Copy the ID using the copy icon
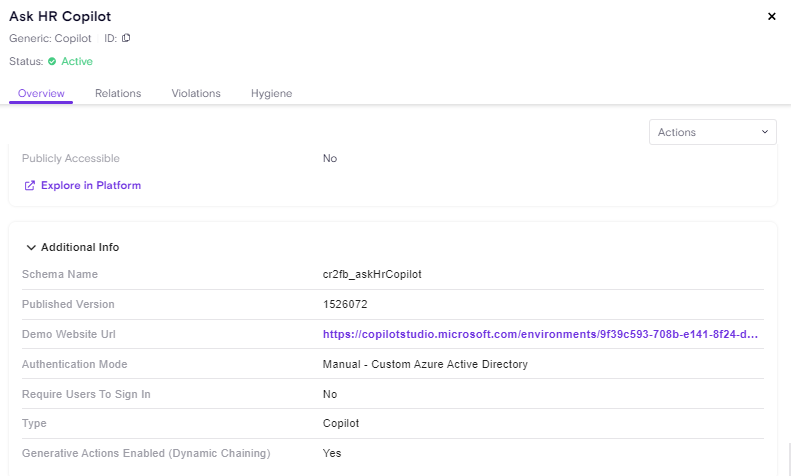This screenshot has width=791, height=476. tap(126, 38)
